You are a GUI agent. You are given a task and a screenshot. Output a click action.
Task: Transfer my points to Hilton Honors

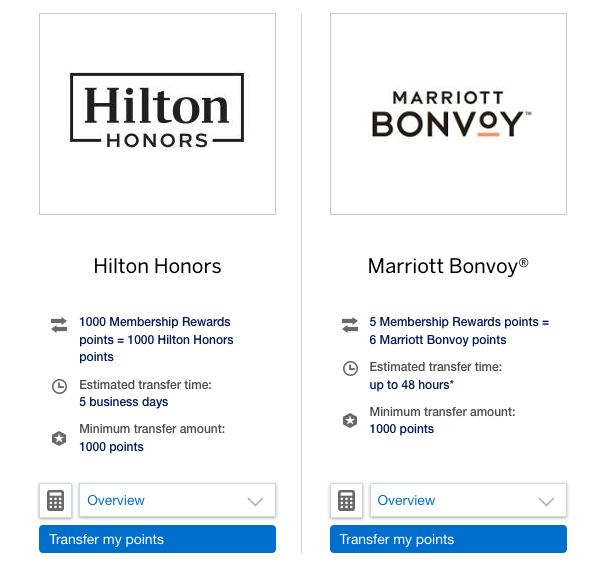point(157,539)
